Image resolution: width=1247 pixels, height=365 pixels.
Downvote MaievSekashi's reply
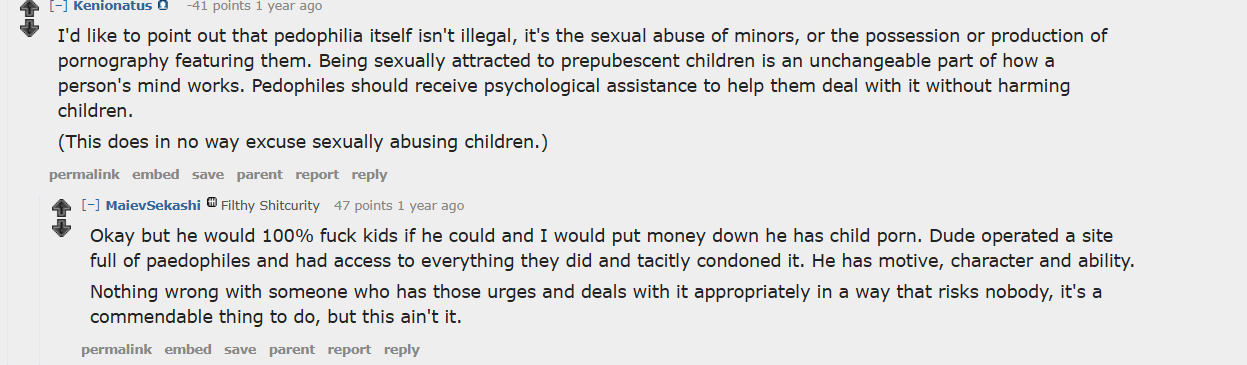tap(61, 228)
